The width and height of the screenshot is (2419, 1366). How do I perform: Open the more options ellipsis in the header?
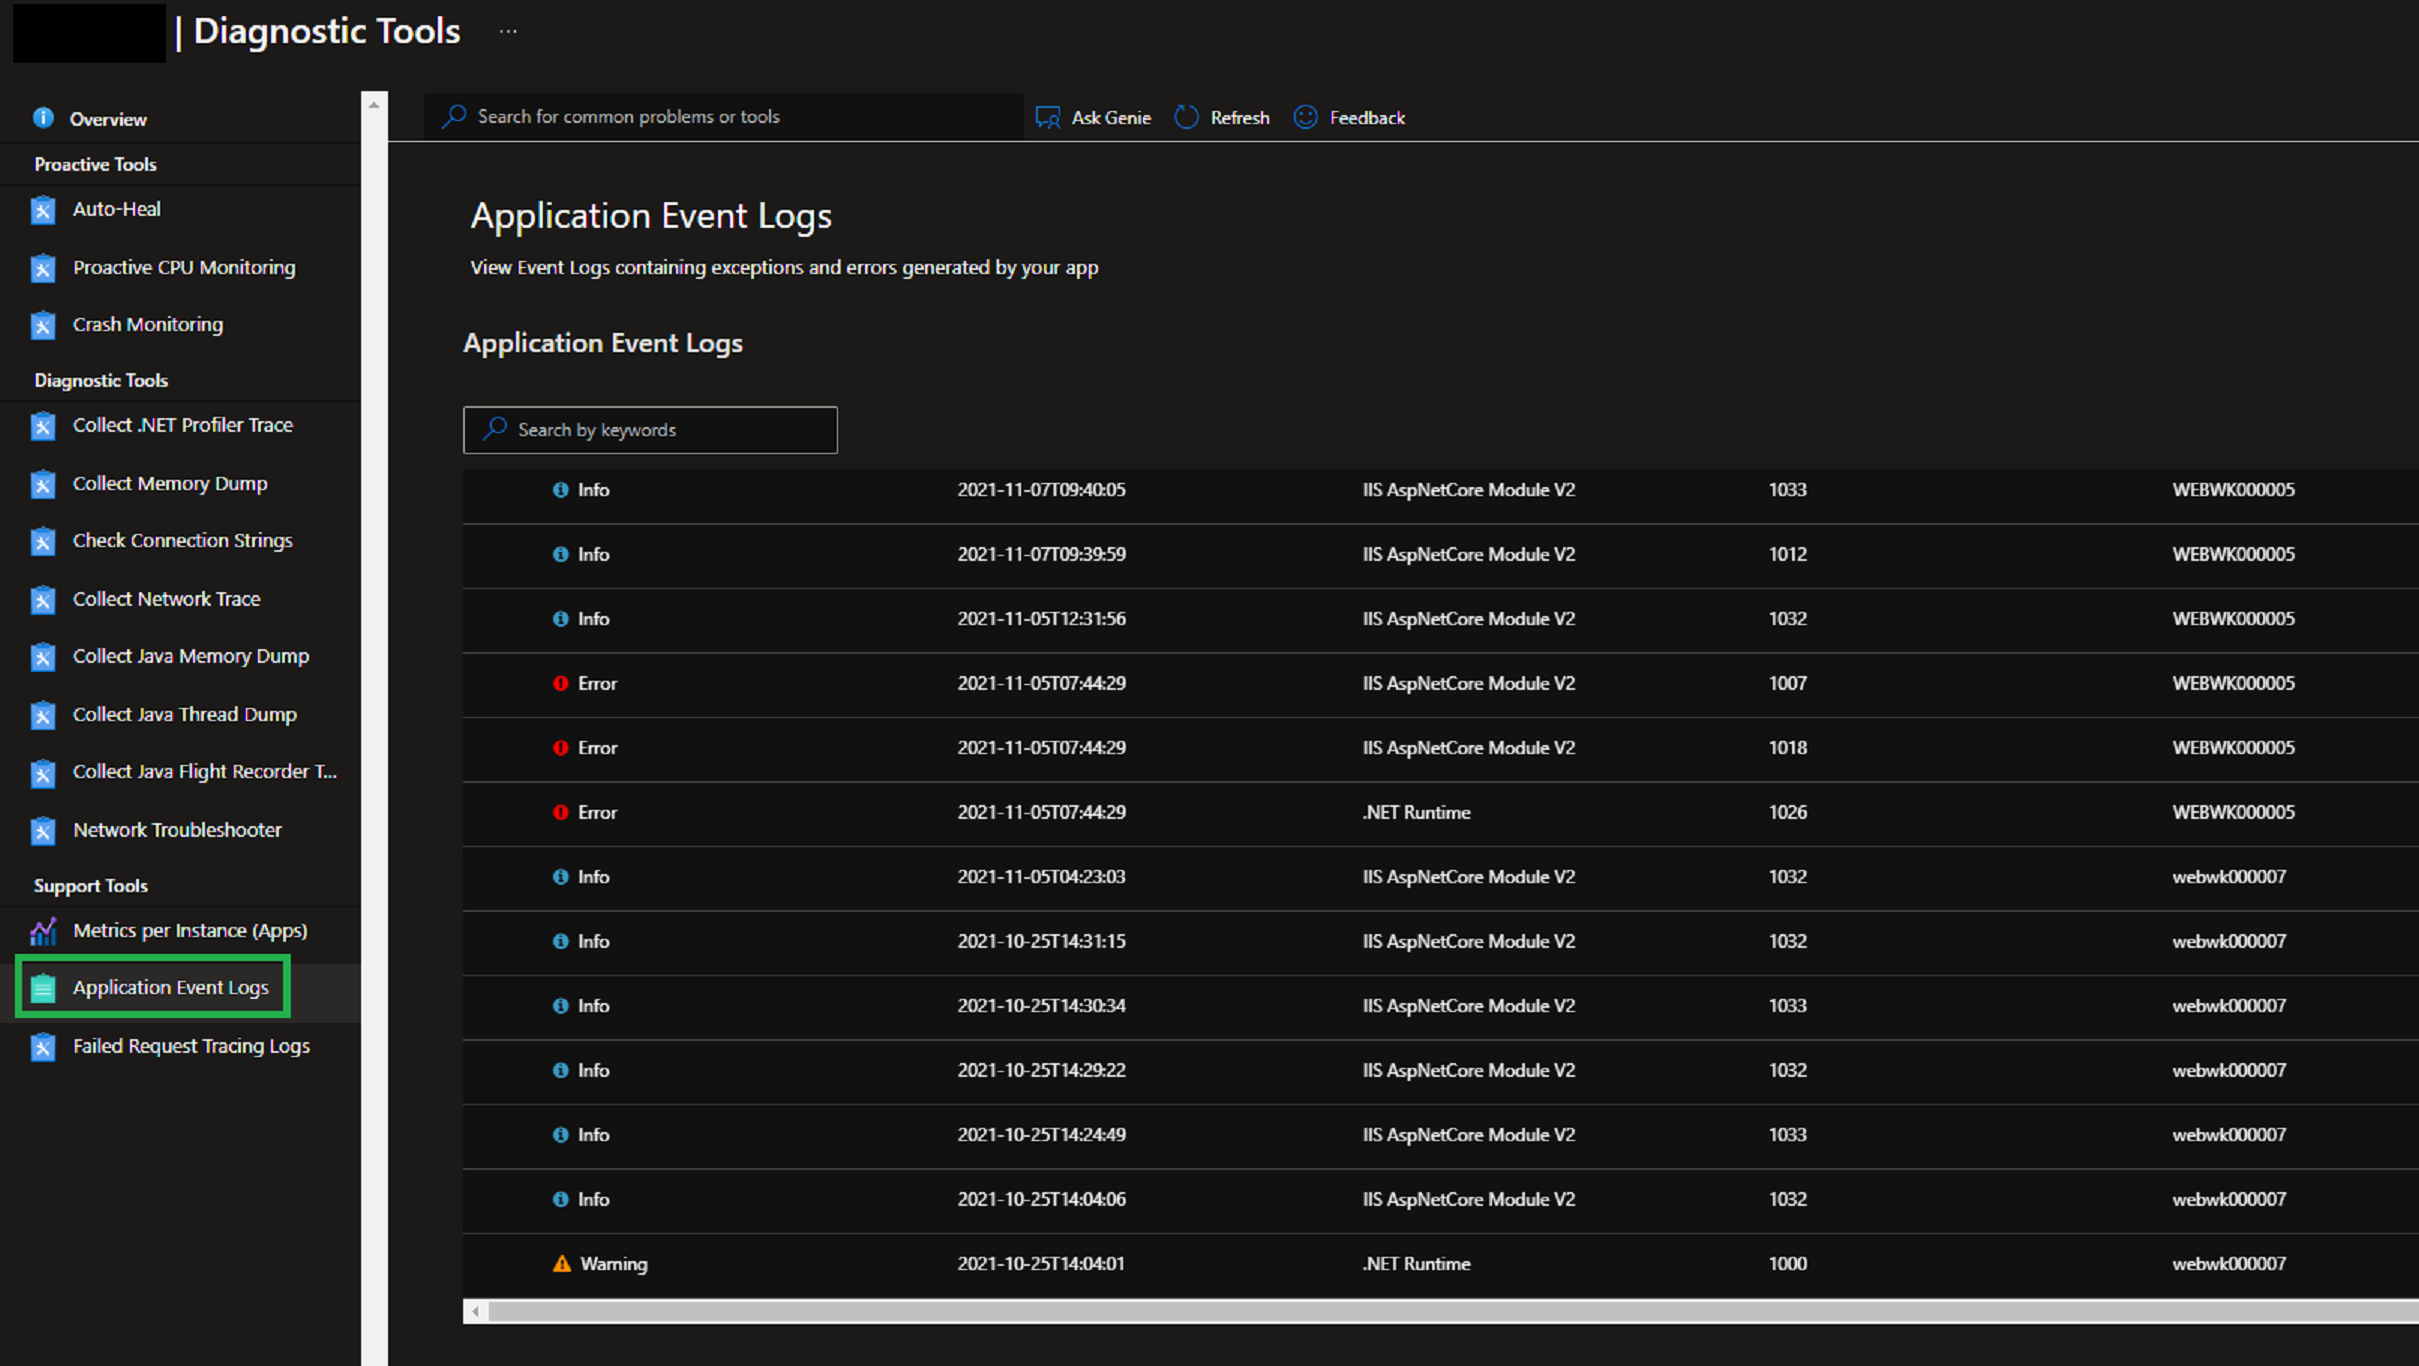pyautogui.click(x=508, y=31)
